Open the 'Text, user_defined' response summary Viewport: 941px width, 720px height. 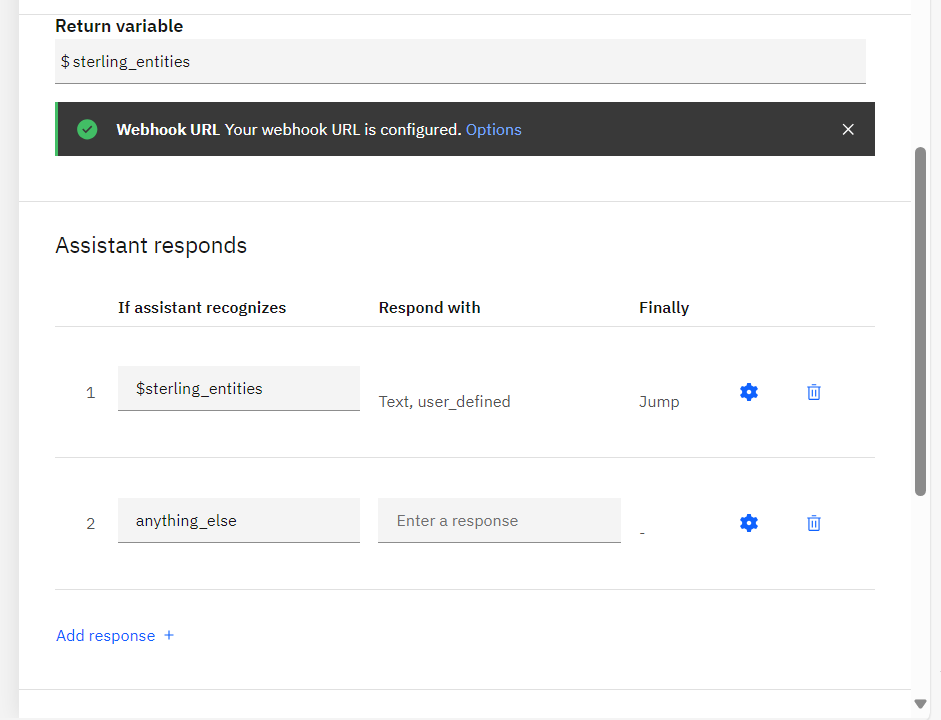point(444,401)
